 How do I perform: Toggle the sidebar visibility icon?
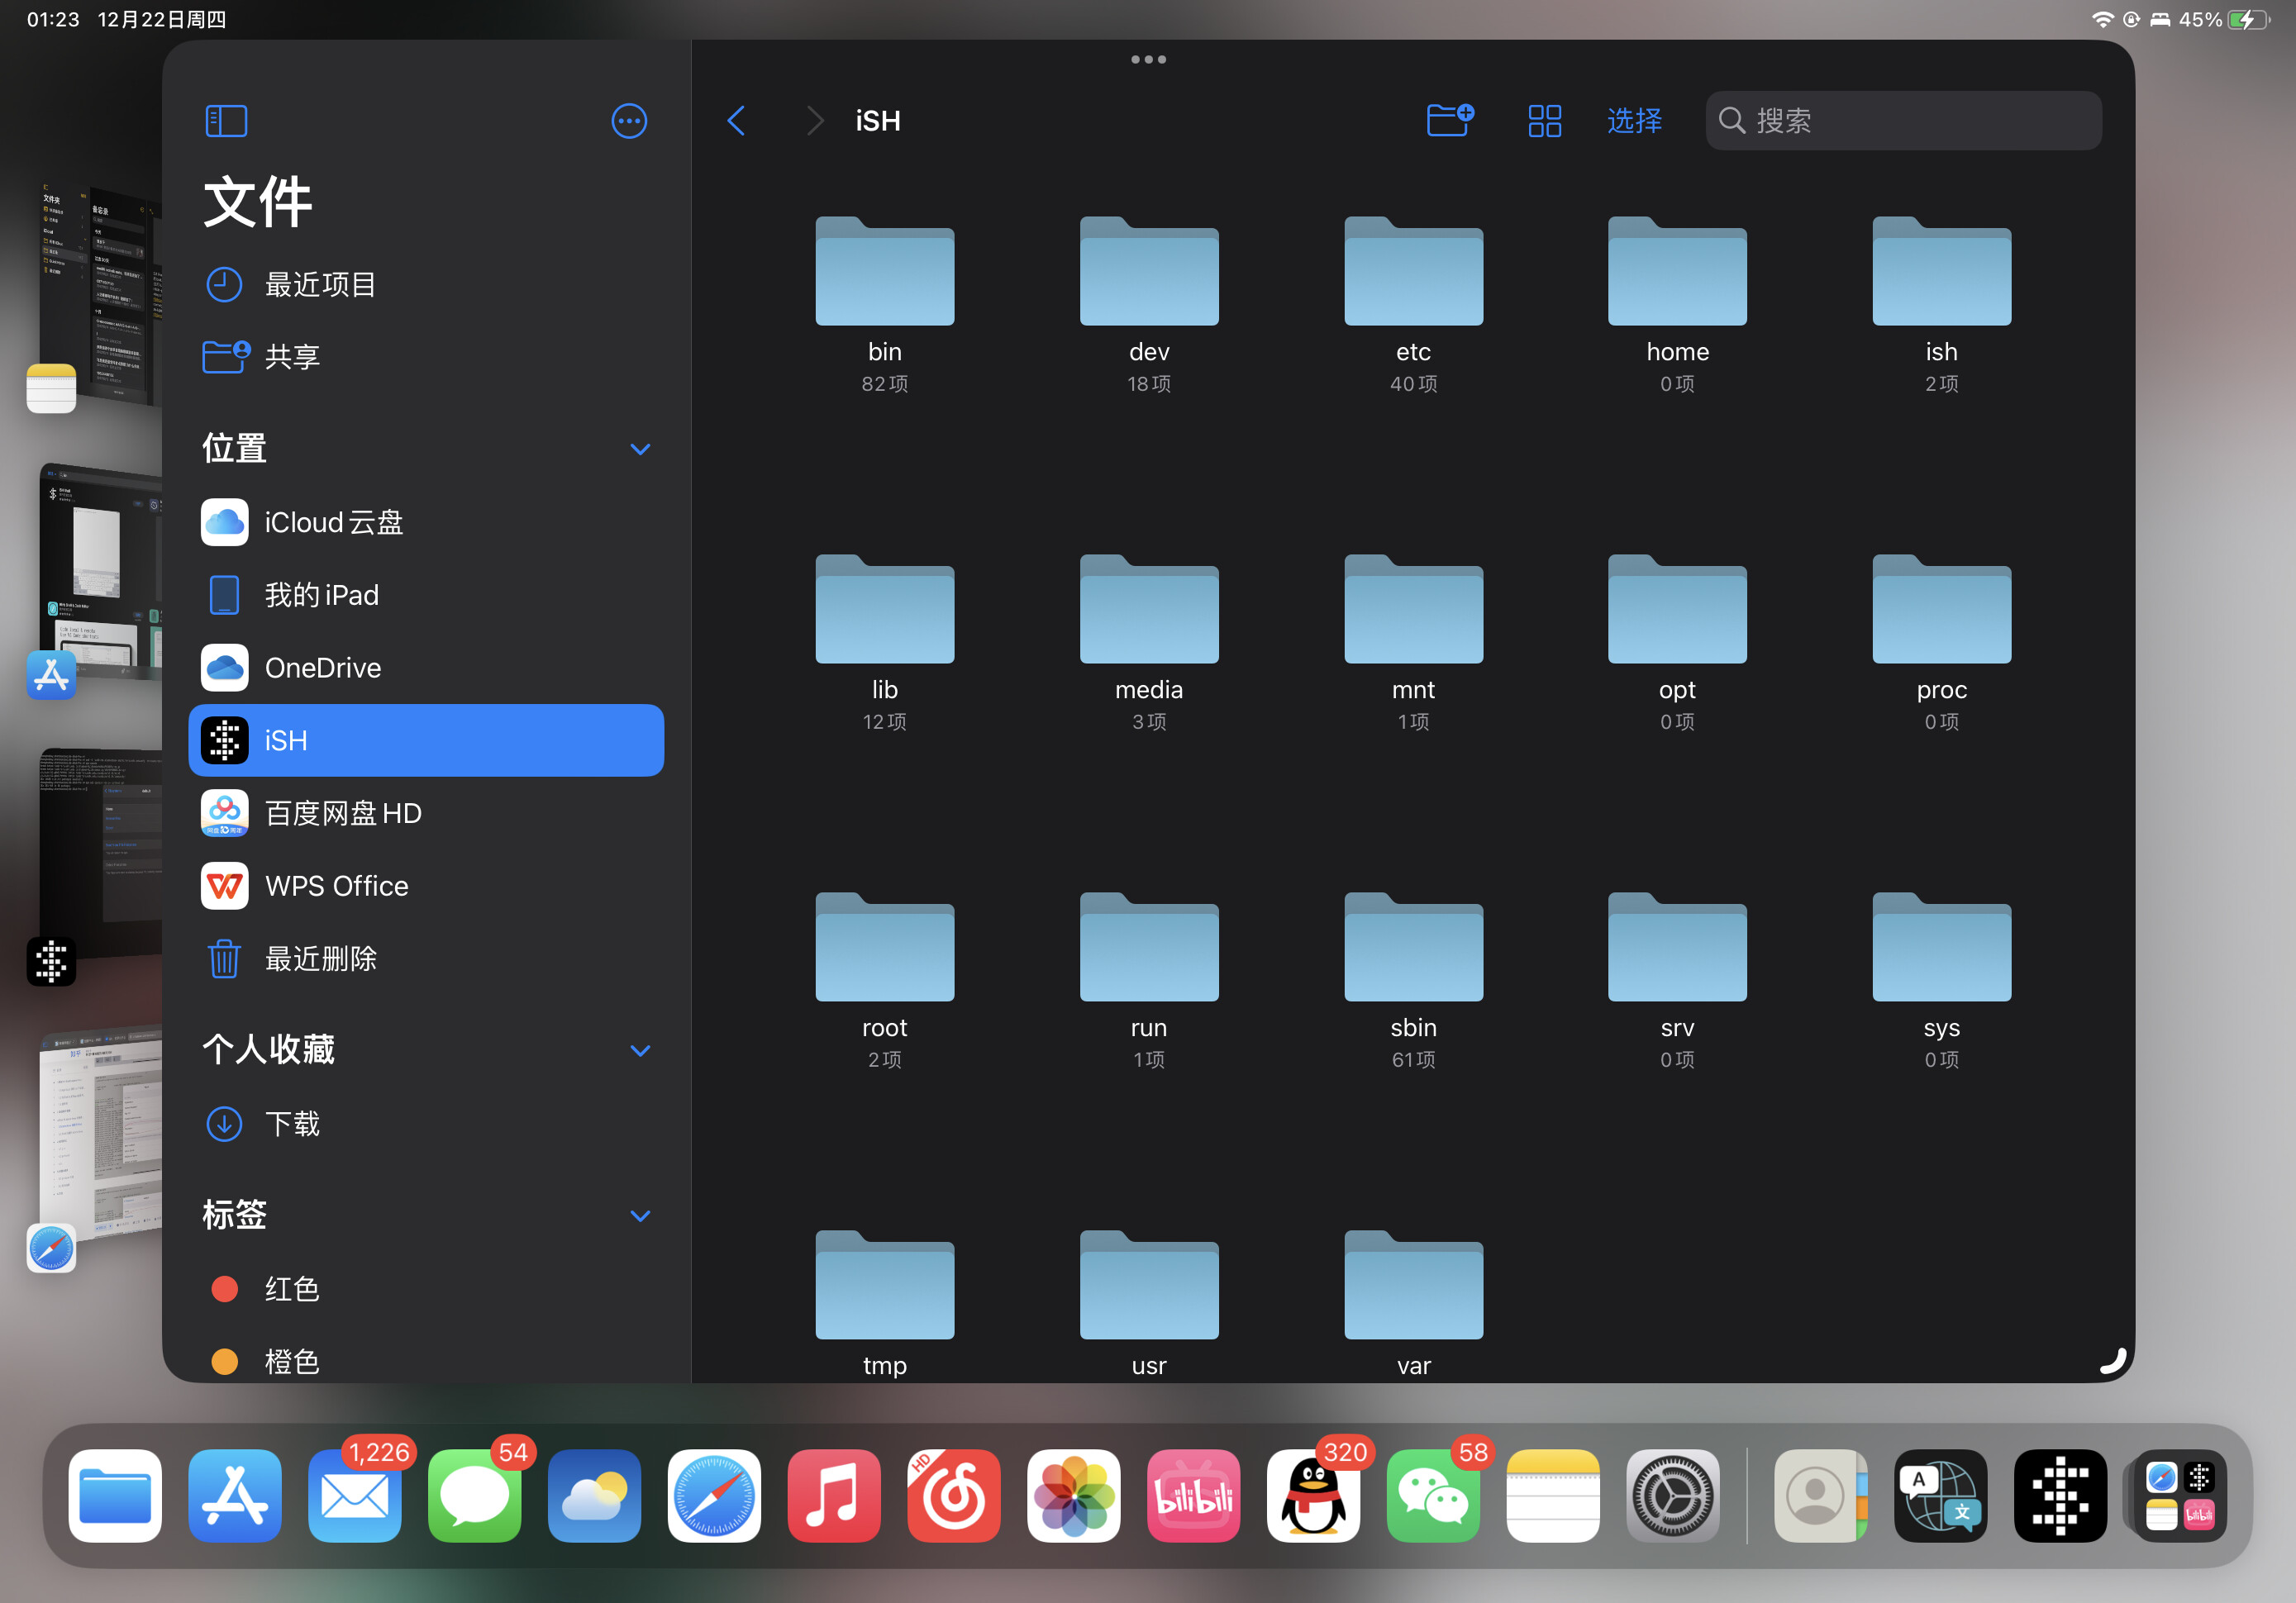[x=225, y=120]
